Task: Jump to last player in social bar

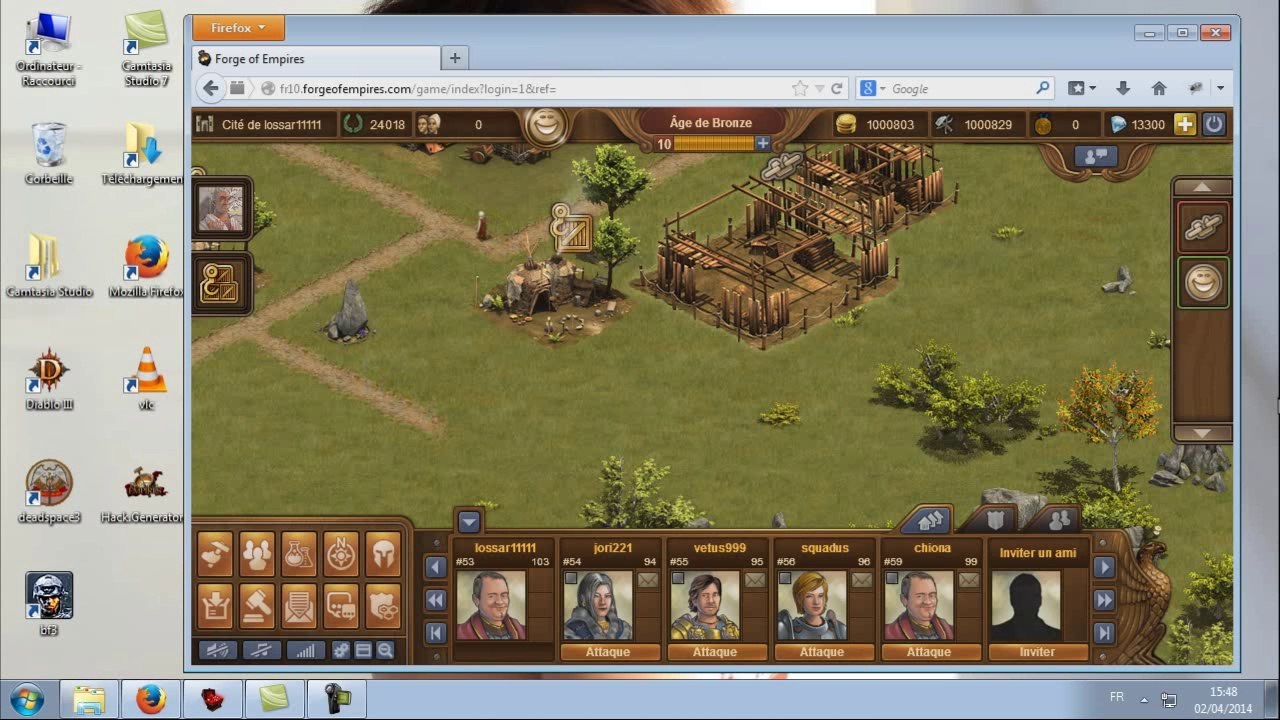Action: click(x=1104, y=632)
